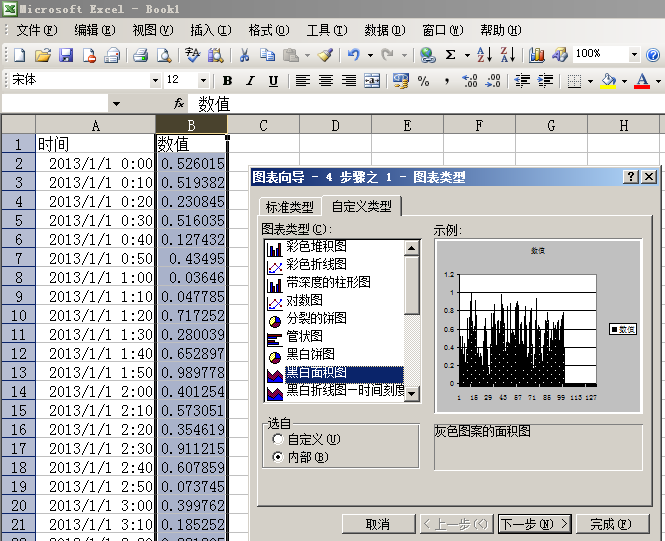Click the Increase Indent icon
Viewport: 665px width, 541px height.
[545, 81]
